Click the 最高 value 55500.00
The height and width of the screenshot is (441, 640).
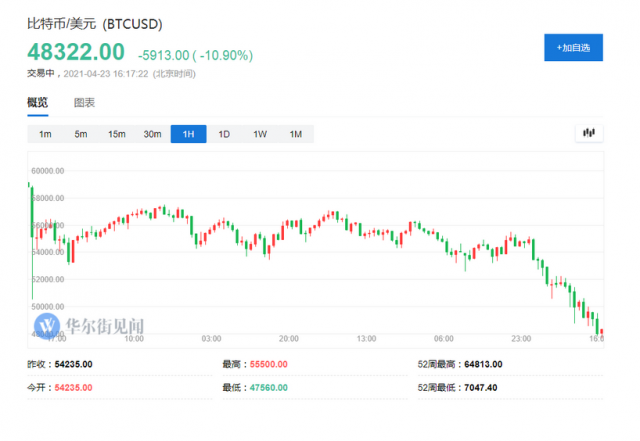(269, 364)
